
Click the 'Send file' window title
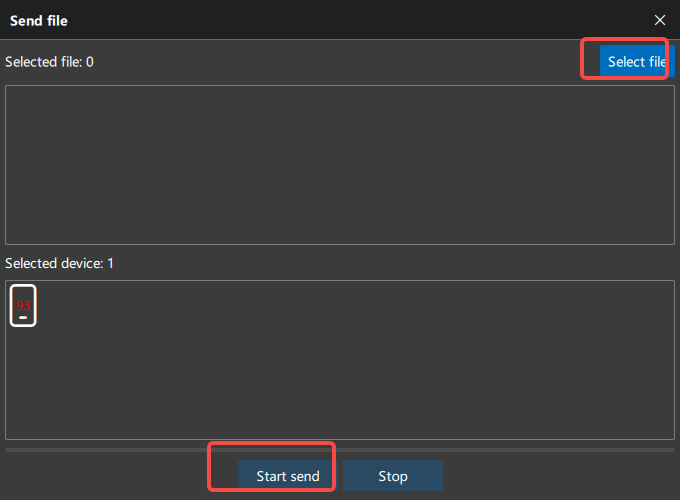coord(39,21)
